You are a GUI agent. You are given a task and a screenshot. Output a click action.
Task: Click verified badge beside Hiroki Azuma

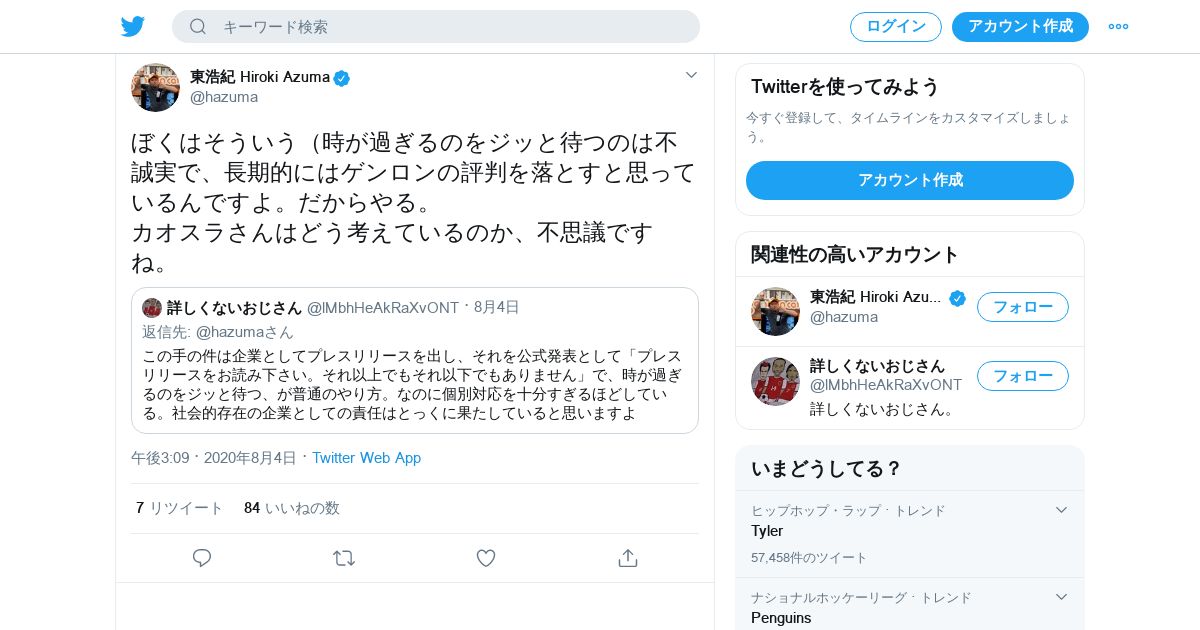342,78
